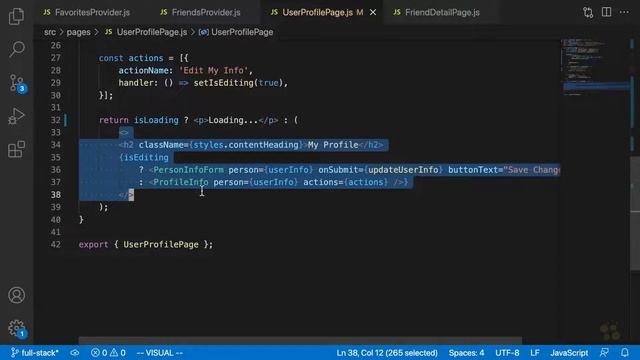Click PersonInfoForm on line 36

(x=189, y=170)
